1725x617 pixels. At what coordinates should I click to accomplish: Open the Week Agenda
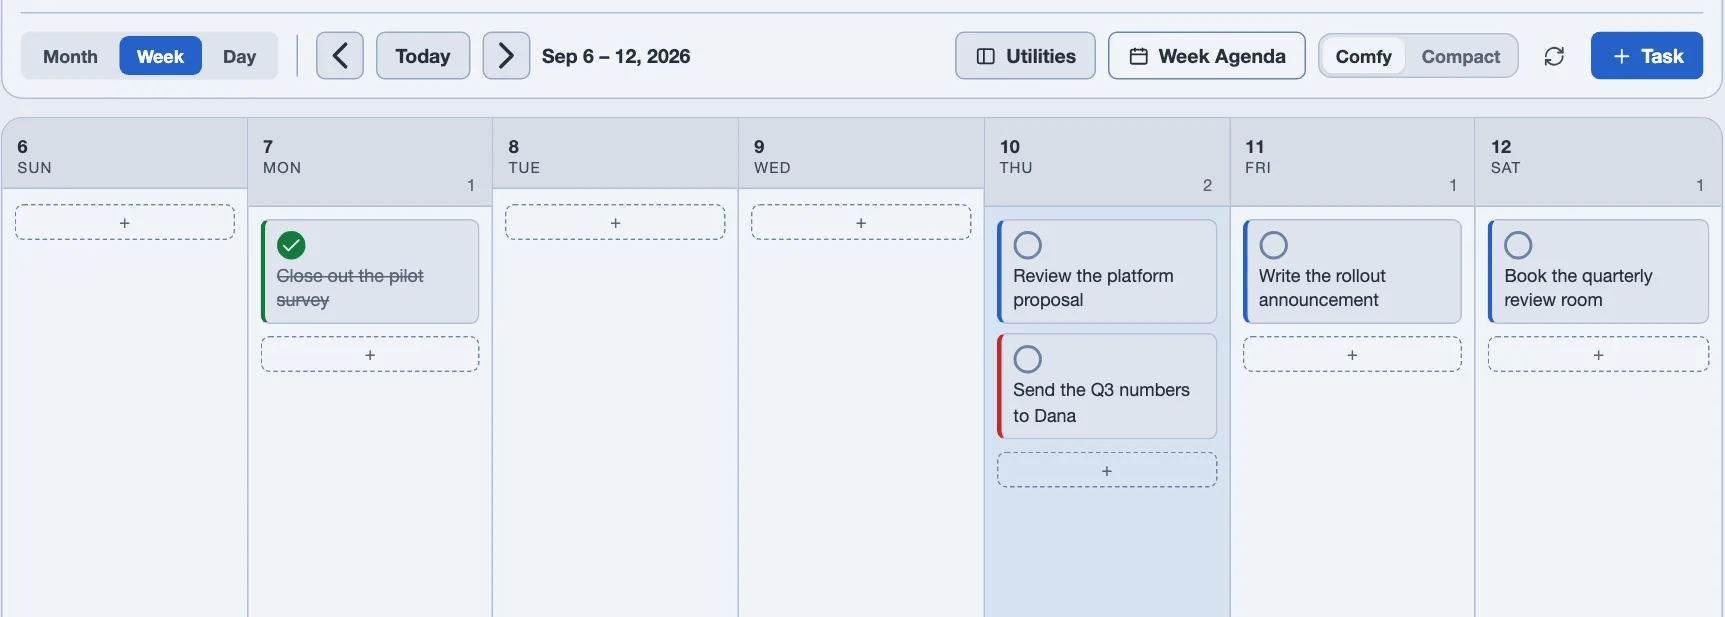(1206, 56)
